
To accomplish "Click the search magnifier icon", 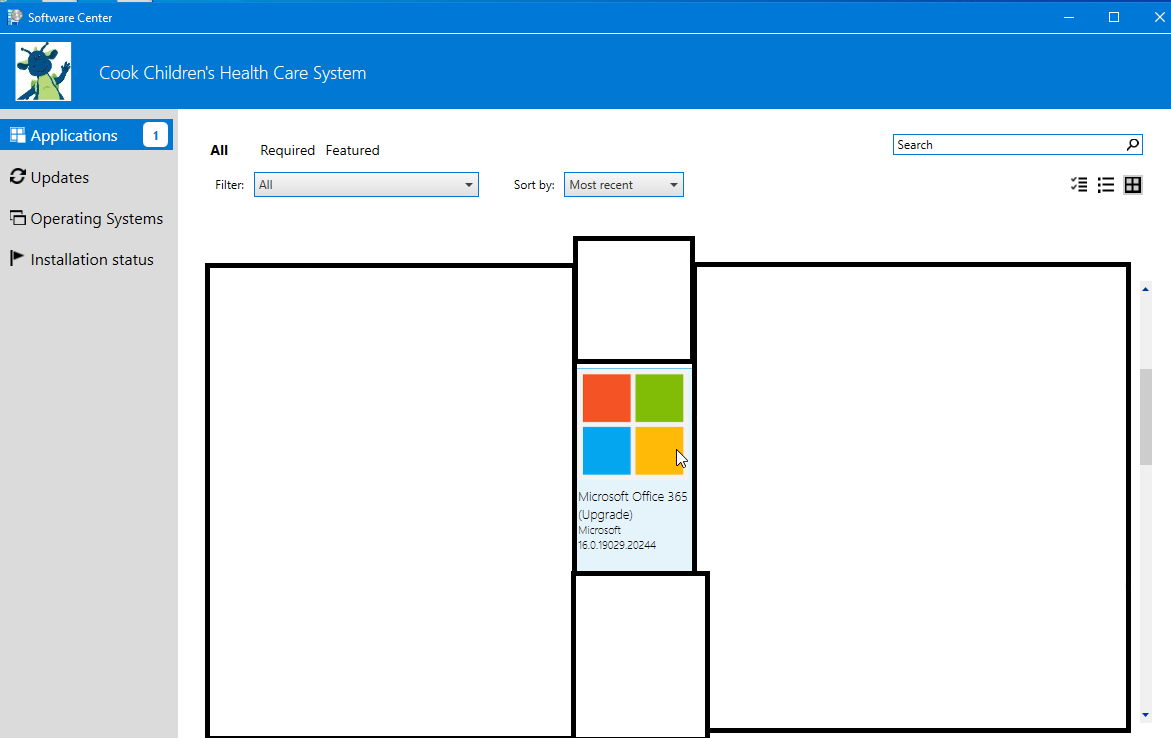I will point(1132,144).
